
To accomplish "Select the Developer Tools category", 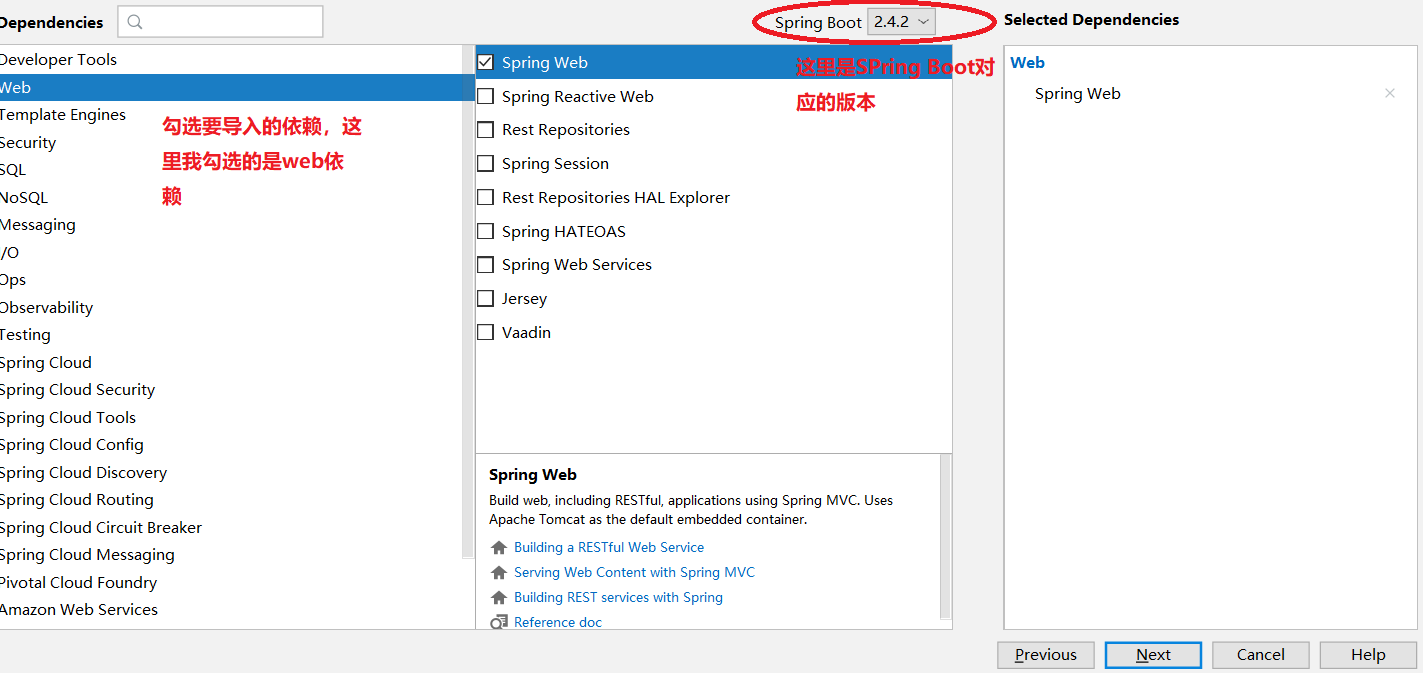I will pyautogui.click(x=231, y=60).
